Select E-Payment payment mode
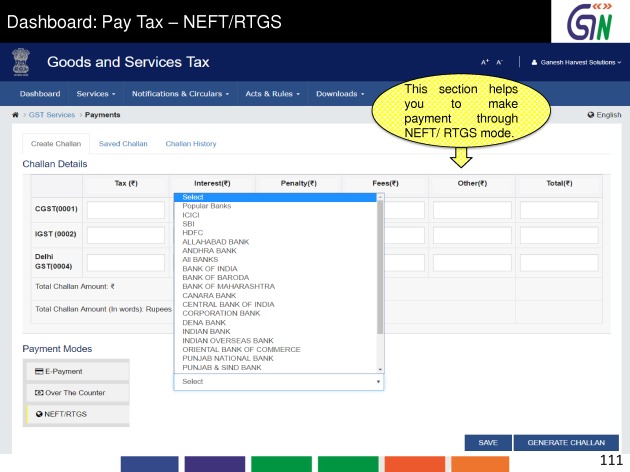The image size is (630, 472). 78,371
